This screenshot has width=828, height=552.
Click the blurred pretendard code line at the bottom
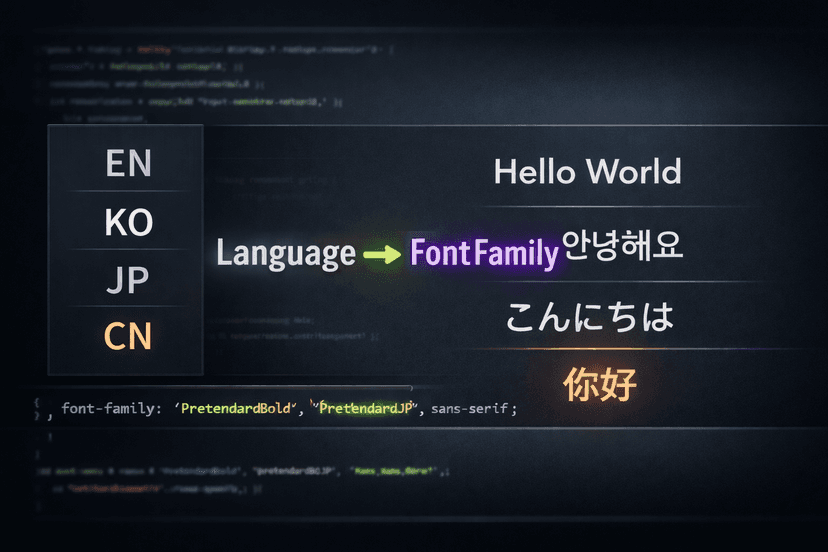click(x=243, y=471)
